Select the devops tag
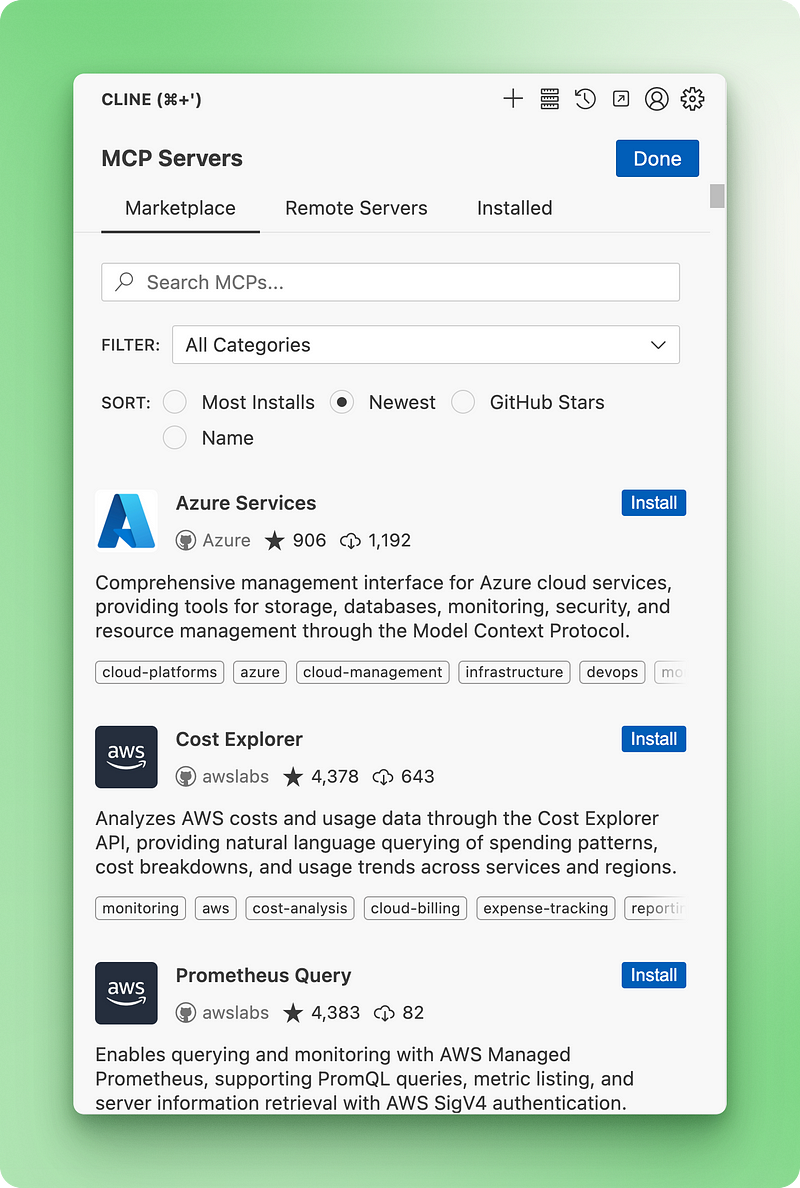 pos(612,672)
